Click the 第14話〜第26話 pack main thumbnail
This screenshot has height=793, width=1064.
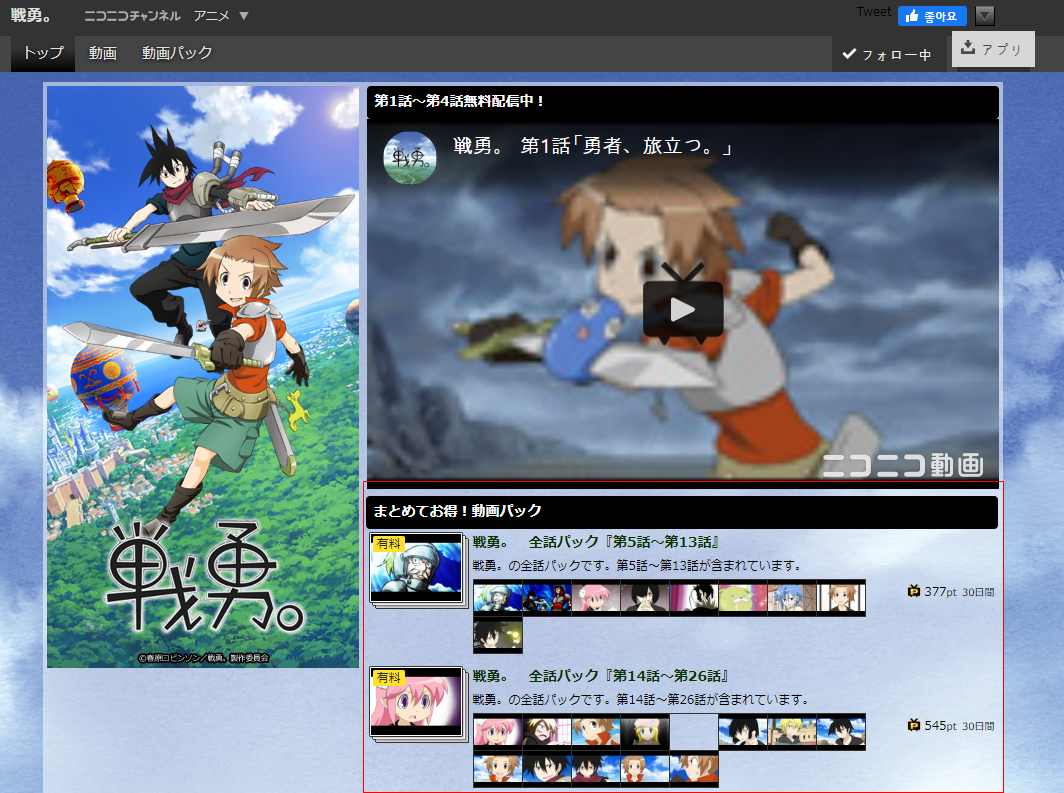click(416, 702)
